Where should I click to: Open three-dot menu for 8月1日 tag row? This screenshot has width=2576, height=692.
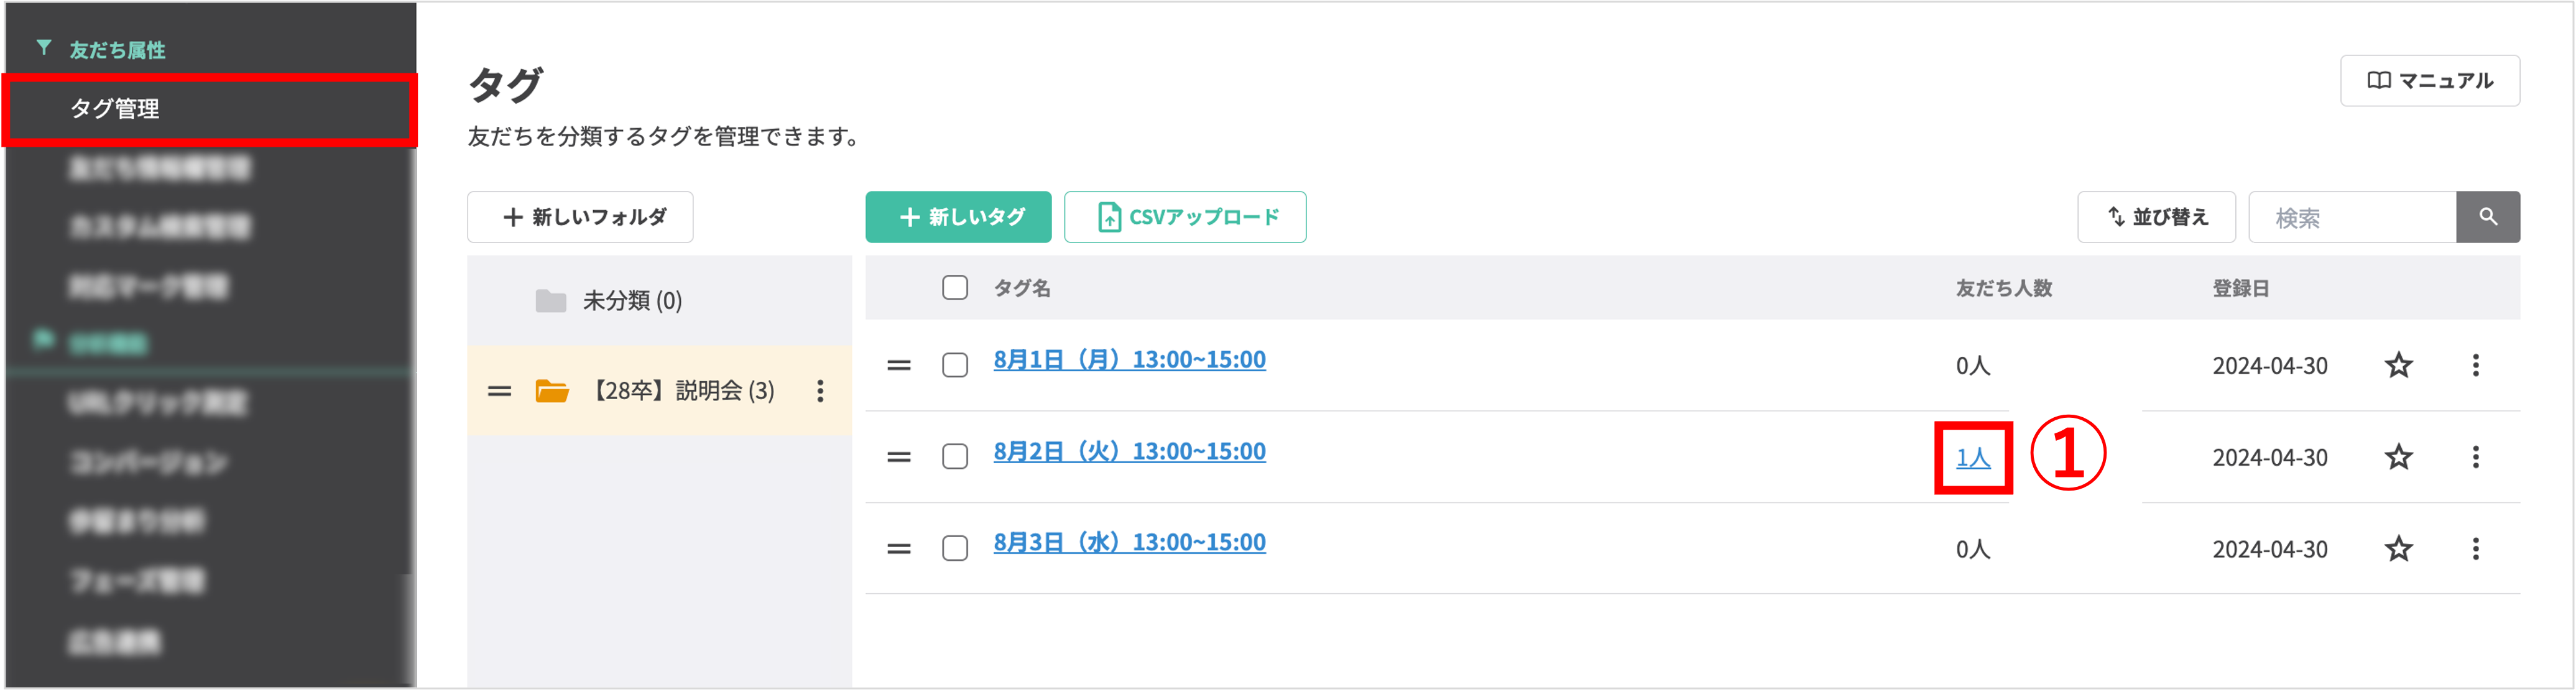2475,365
